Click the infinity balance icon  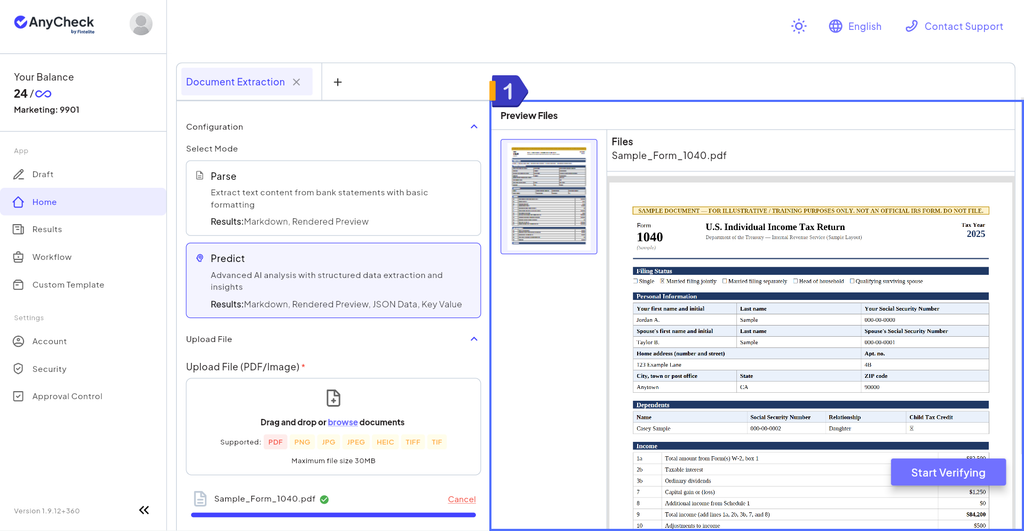point(43,94)
